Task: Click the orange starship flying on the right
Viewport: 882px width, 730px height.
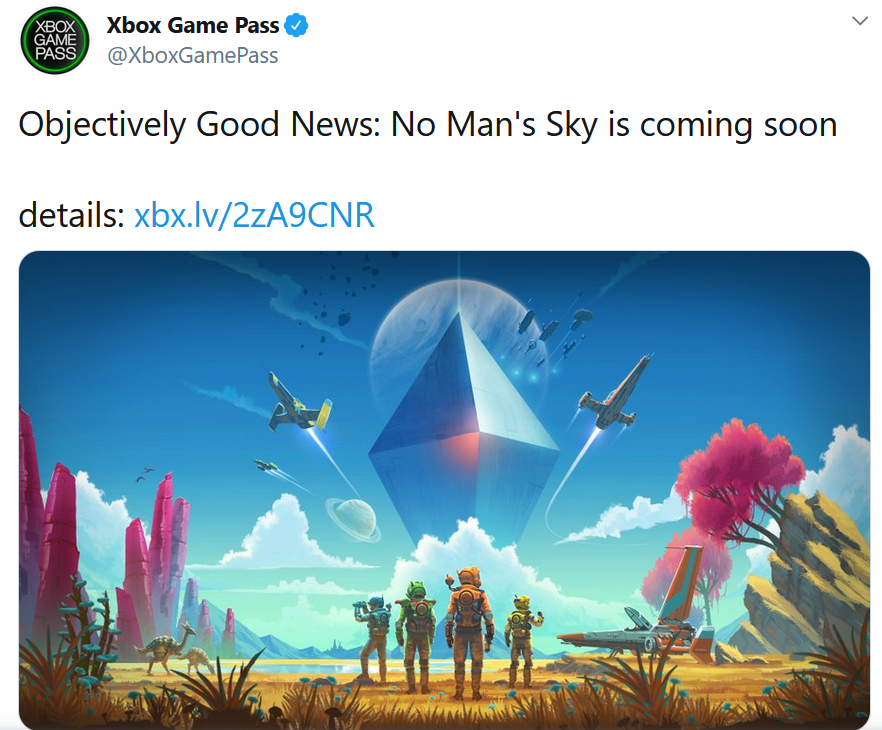Action: [x=616, y=393]
